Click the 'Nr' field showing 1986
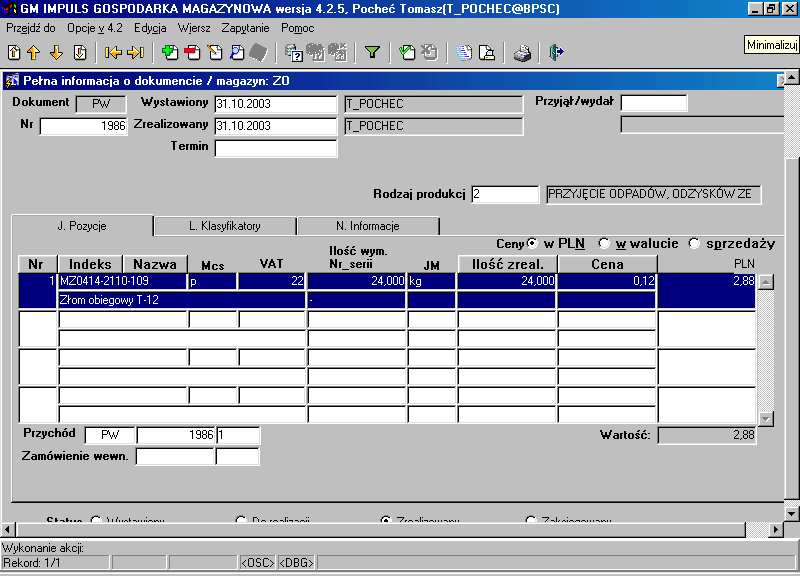The width and height of the screenshot is (800, 576). click(84, 126)
